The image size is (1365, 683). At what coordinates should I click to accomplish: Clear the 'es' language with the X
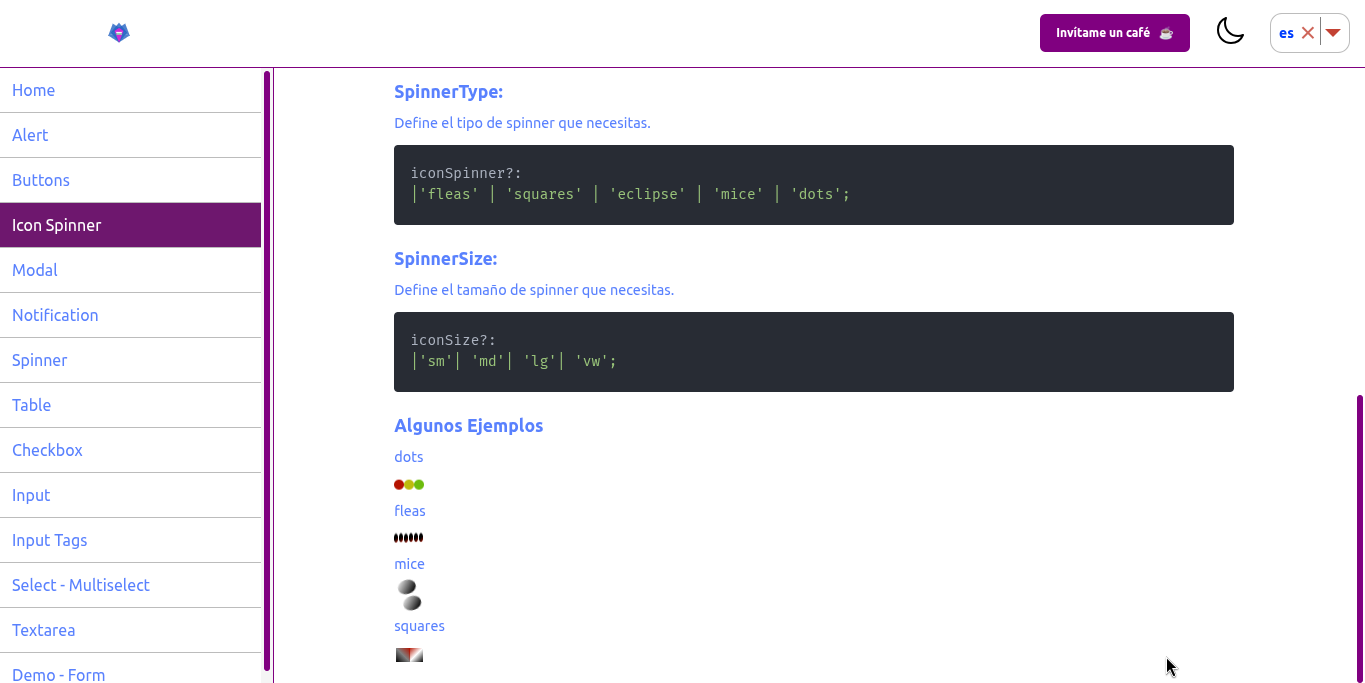coord(1307,33)
